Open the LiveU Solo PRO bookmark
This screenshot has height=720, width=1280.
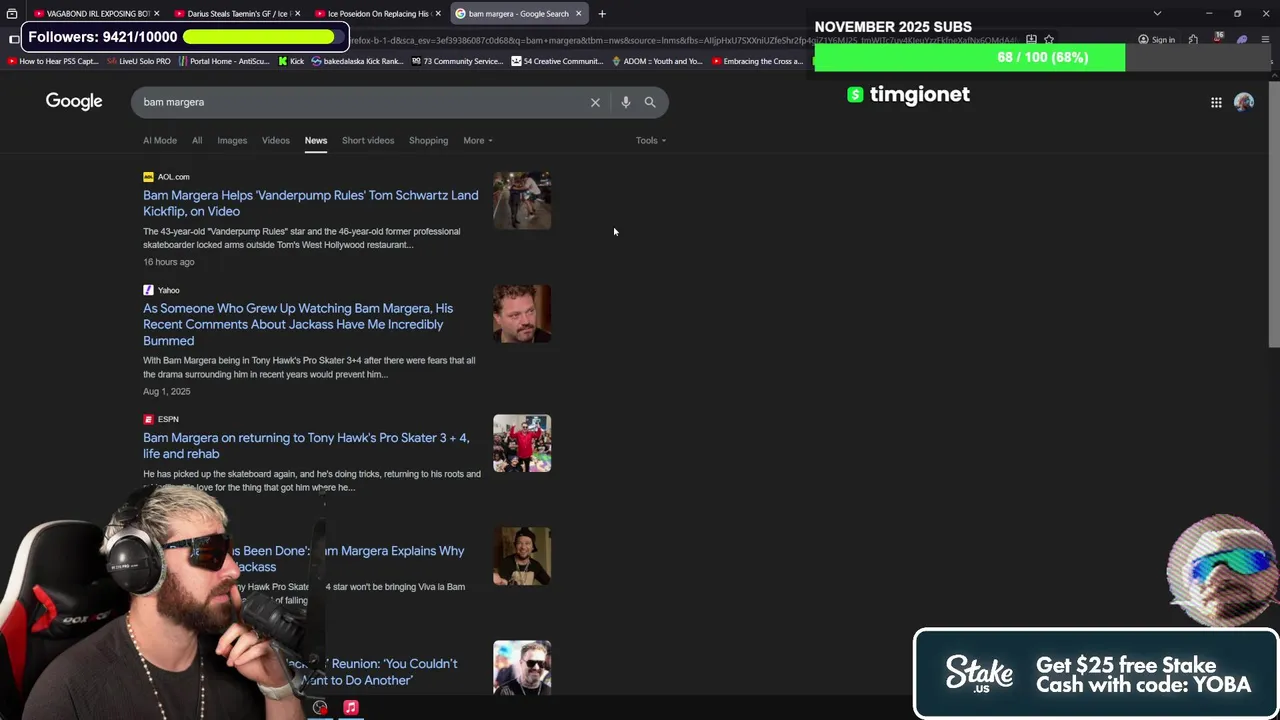click(138, 61)
